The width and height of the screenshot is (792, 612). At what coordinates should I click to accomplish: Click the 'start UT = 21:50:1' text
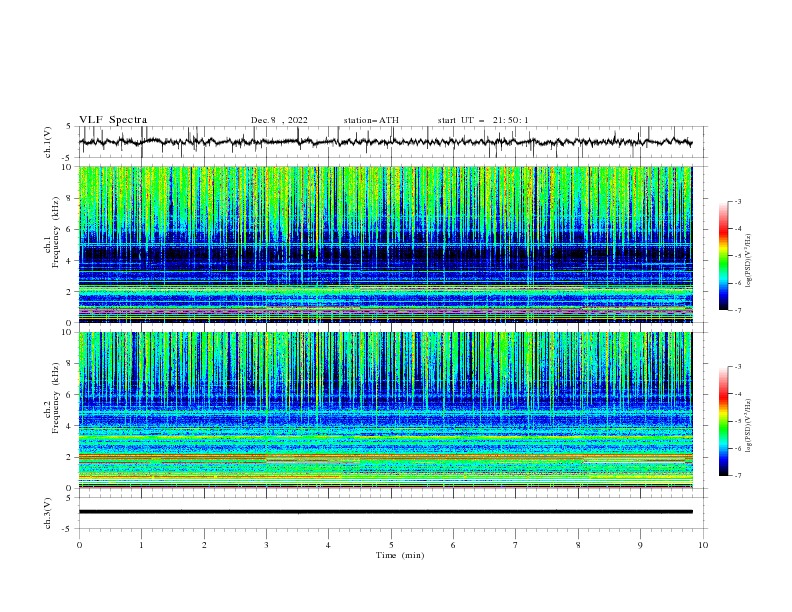tap(483, 120)
